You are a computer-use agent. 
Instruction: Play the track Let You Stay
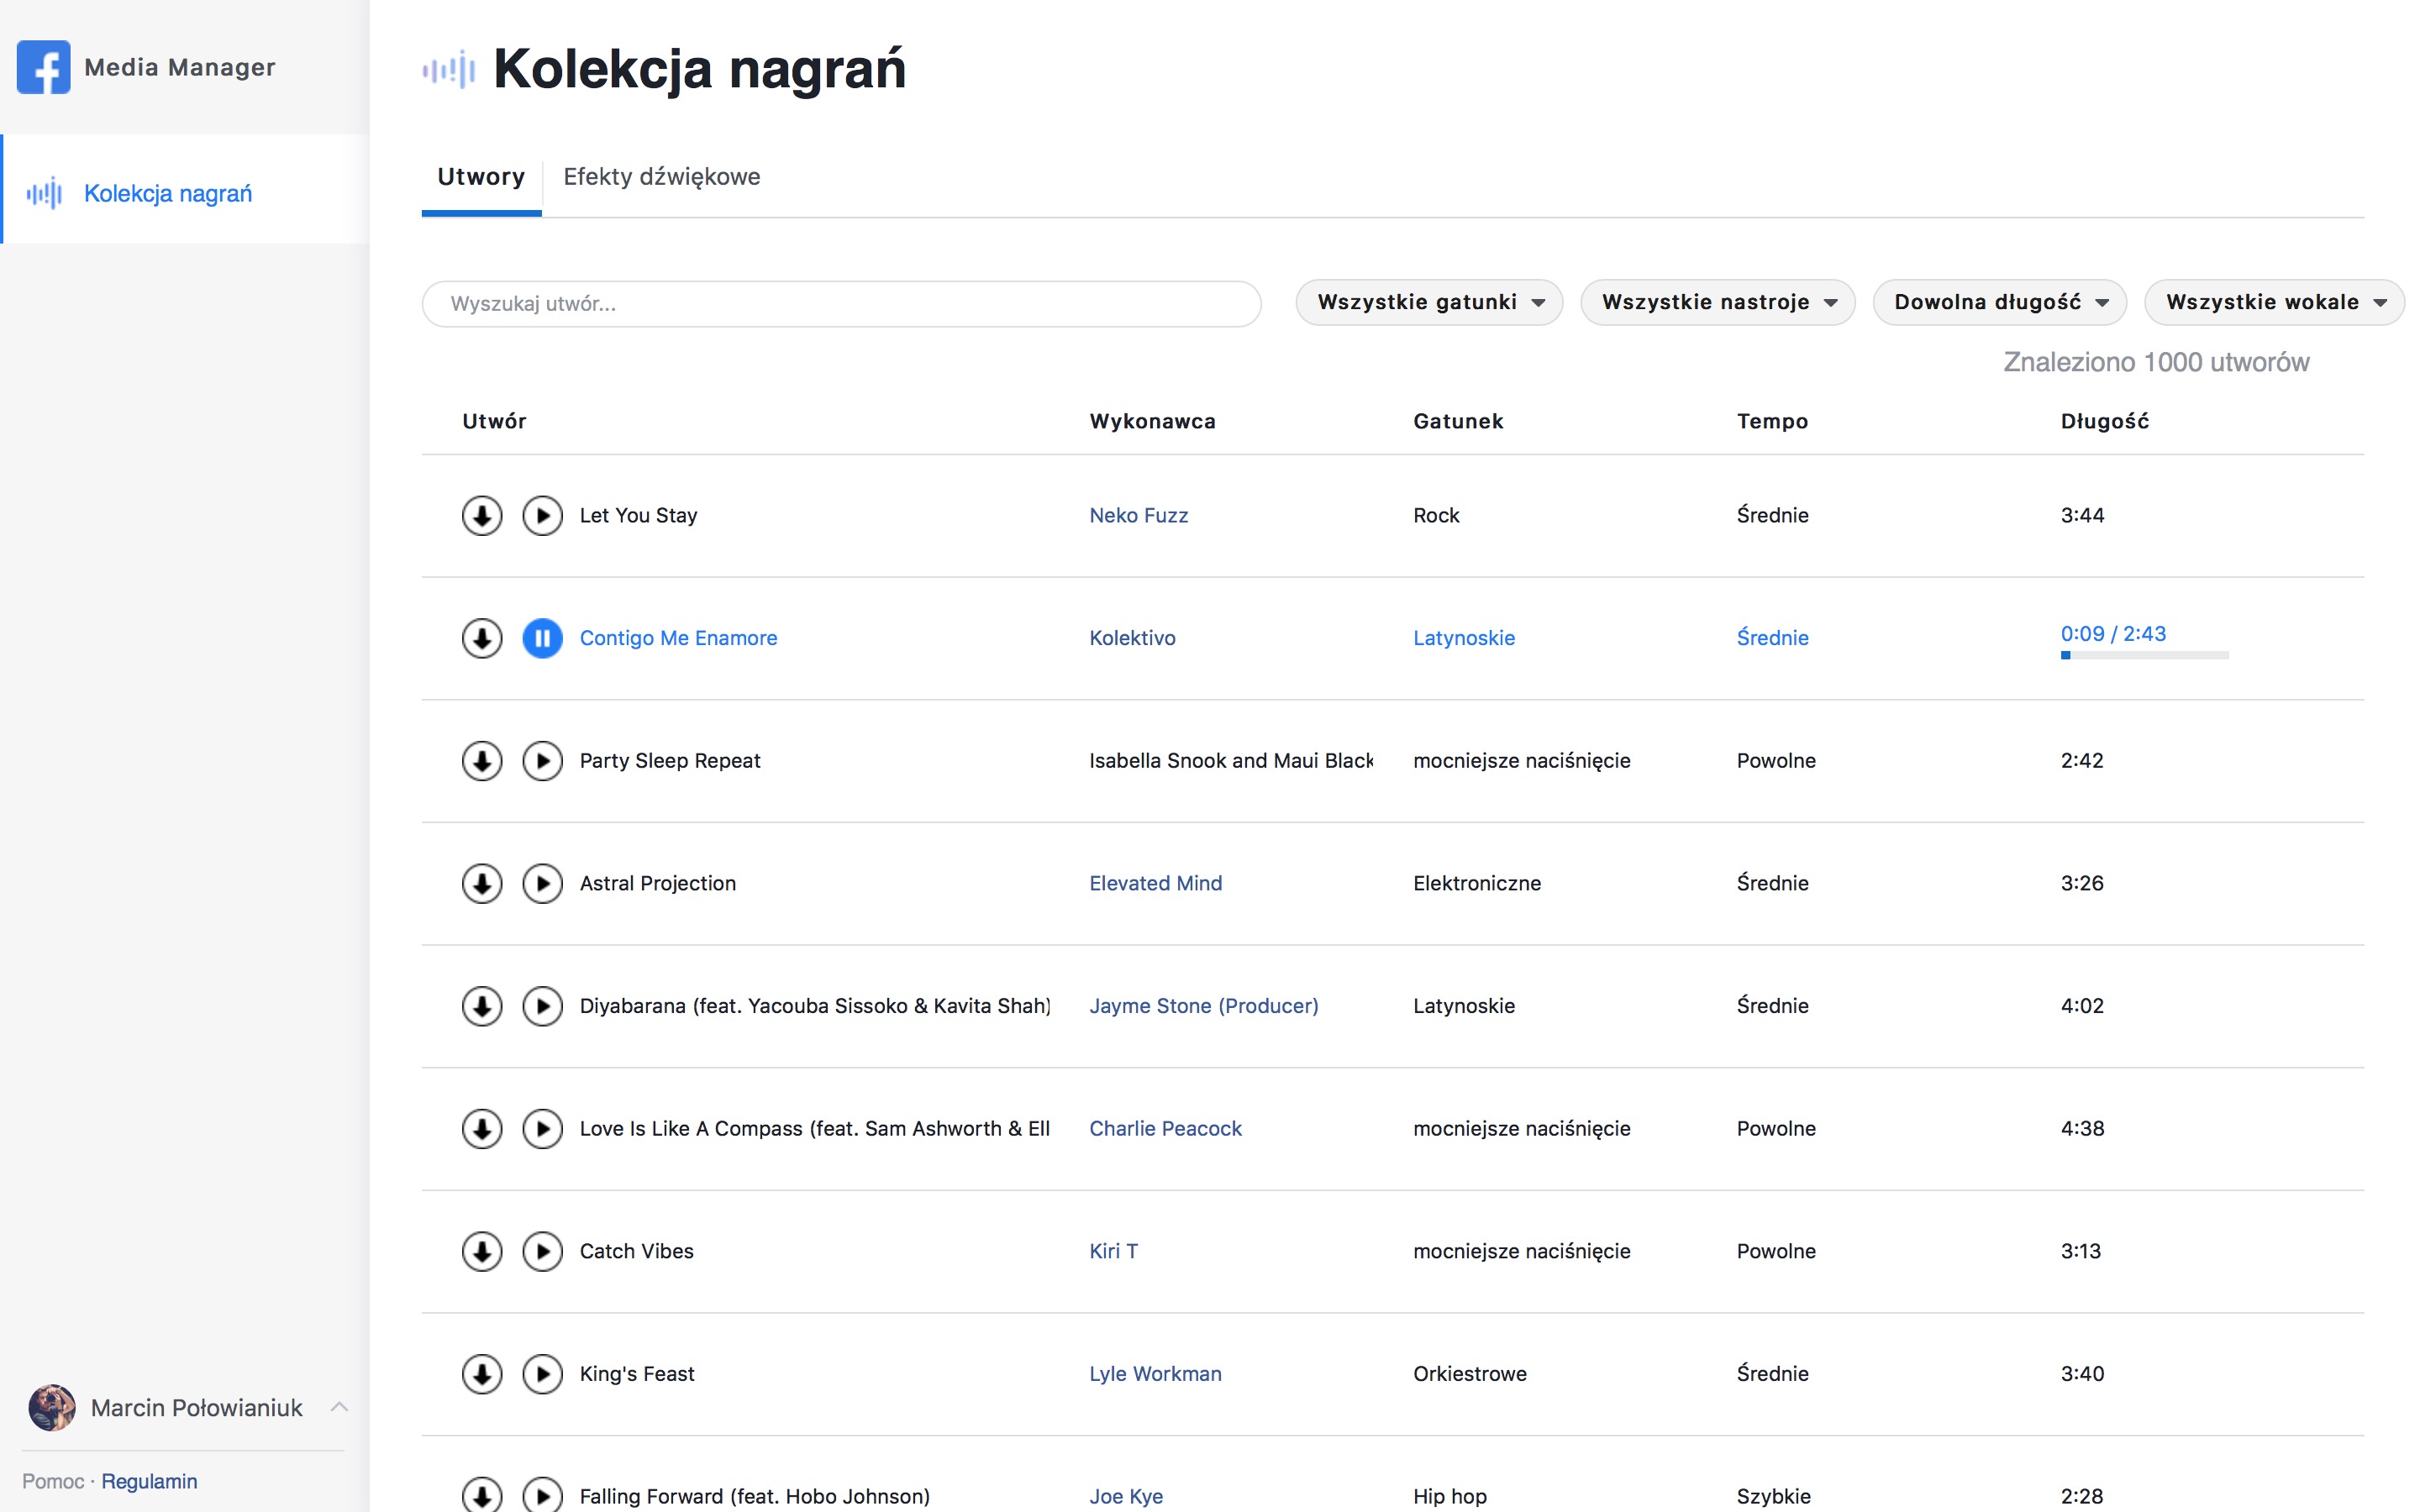[x=543, y=516]
